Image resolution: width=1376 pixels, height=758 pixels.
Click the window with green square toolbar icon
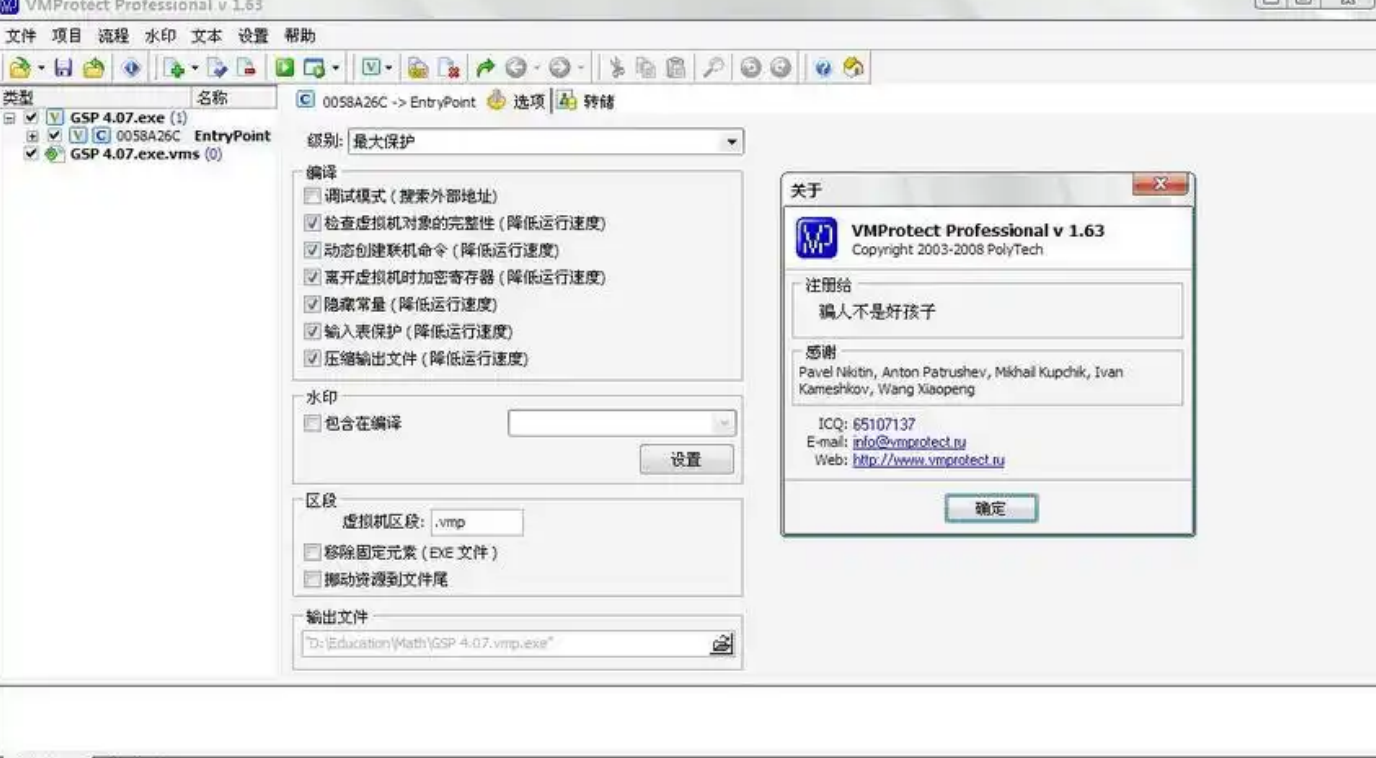[314, 68]
